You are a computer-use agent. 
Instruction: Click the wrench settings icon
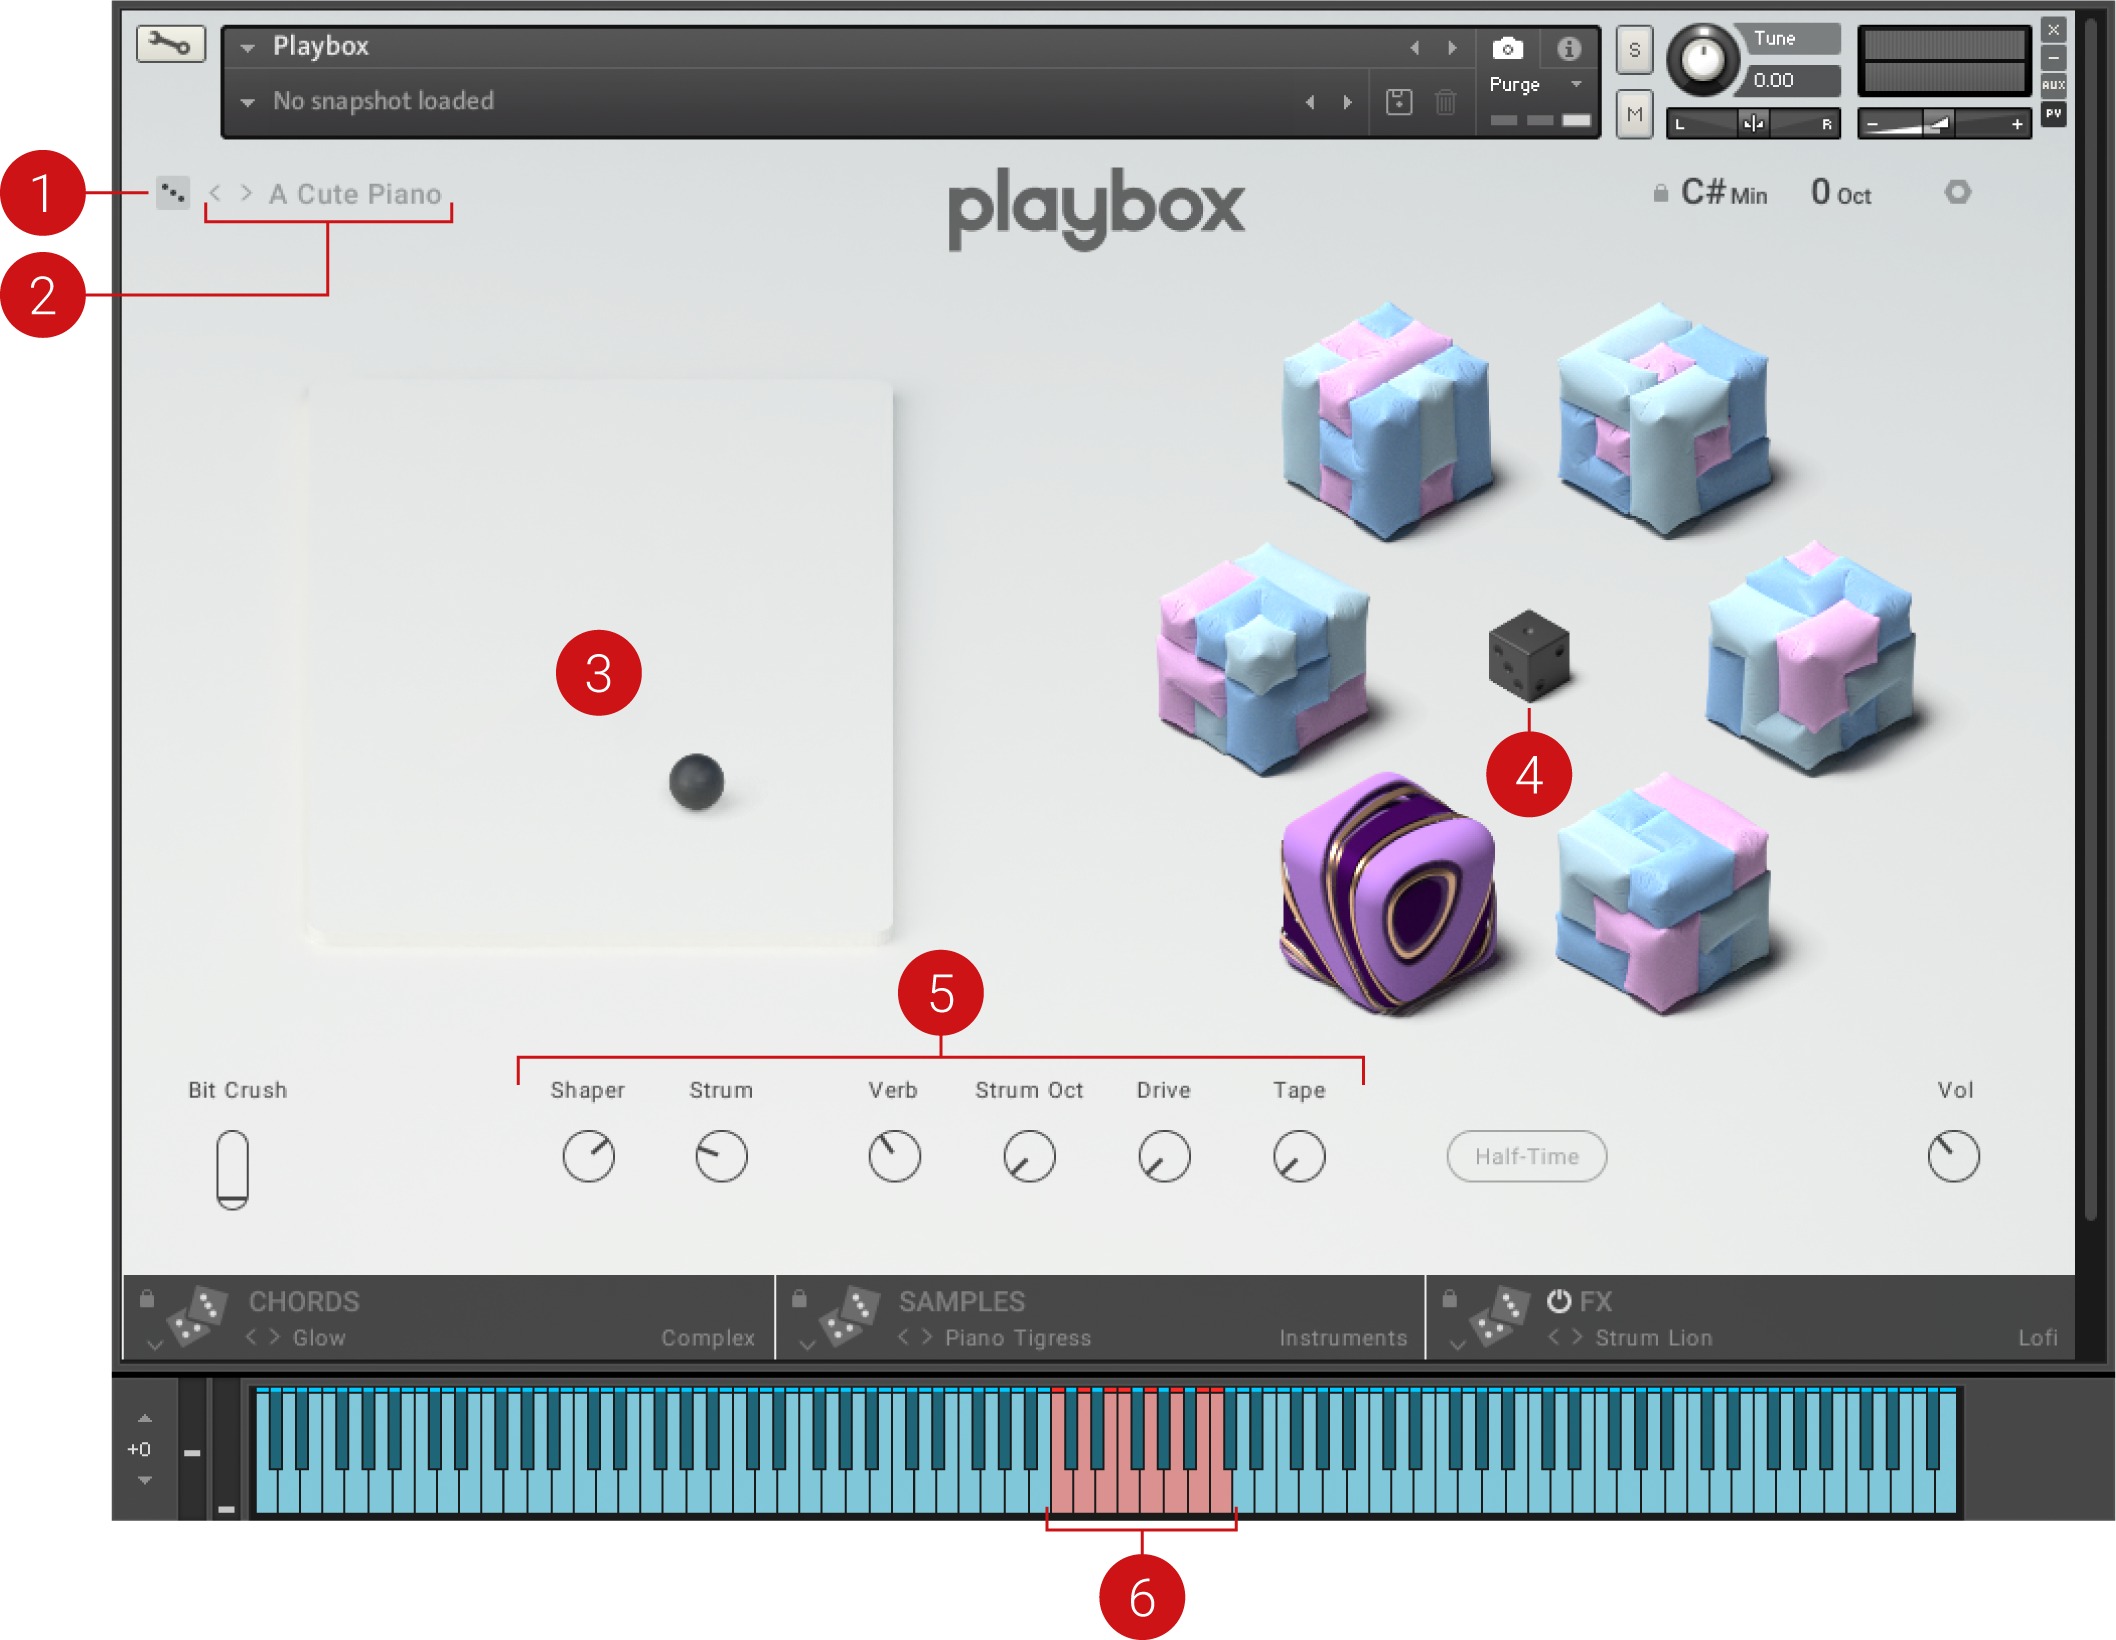(x=170, y=45)
